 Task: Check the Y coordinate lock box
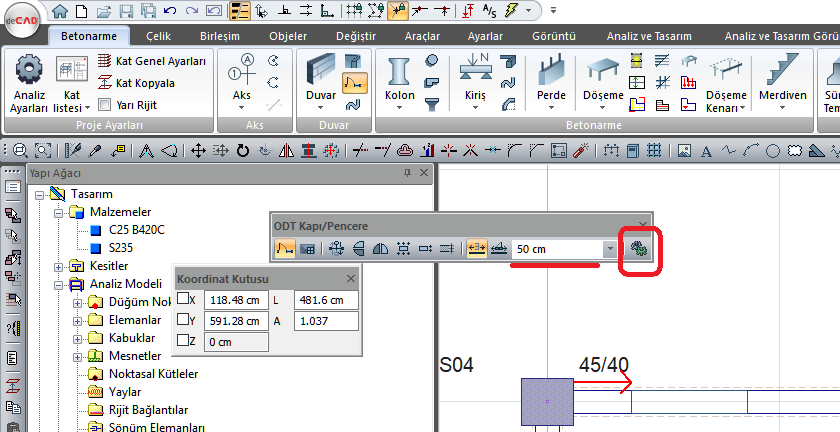pos(183,321)
